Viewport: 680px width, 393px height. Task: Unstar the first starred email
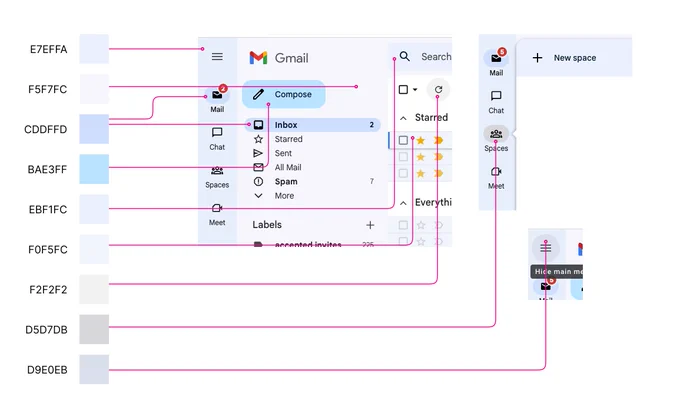[x=420, y=140]
